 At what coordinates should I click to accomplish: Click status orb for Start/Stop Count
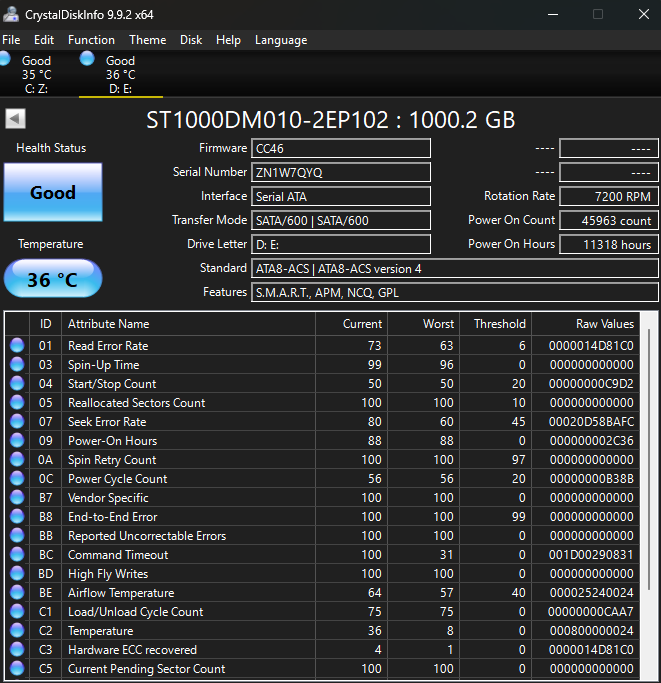(17, 383)
